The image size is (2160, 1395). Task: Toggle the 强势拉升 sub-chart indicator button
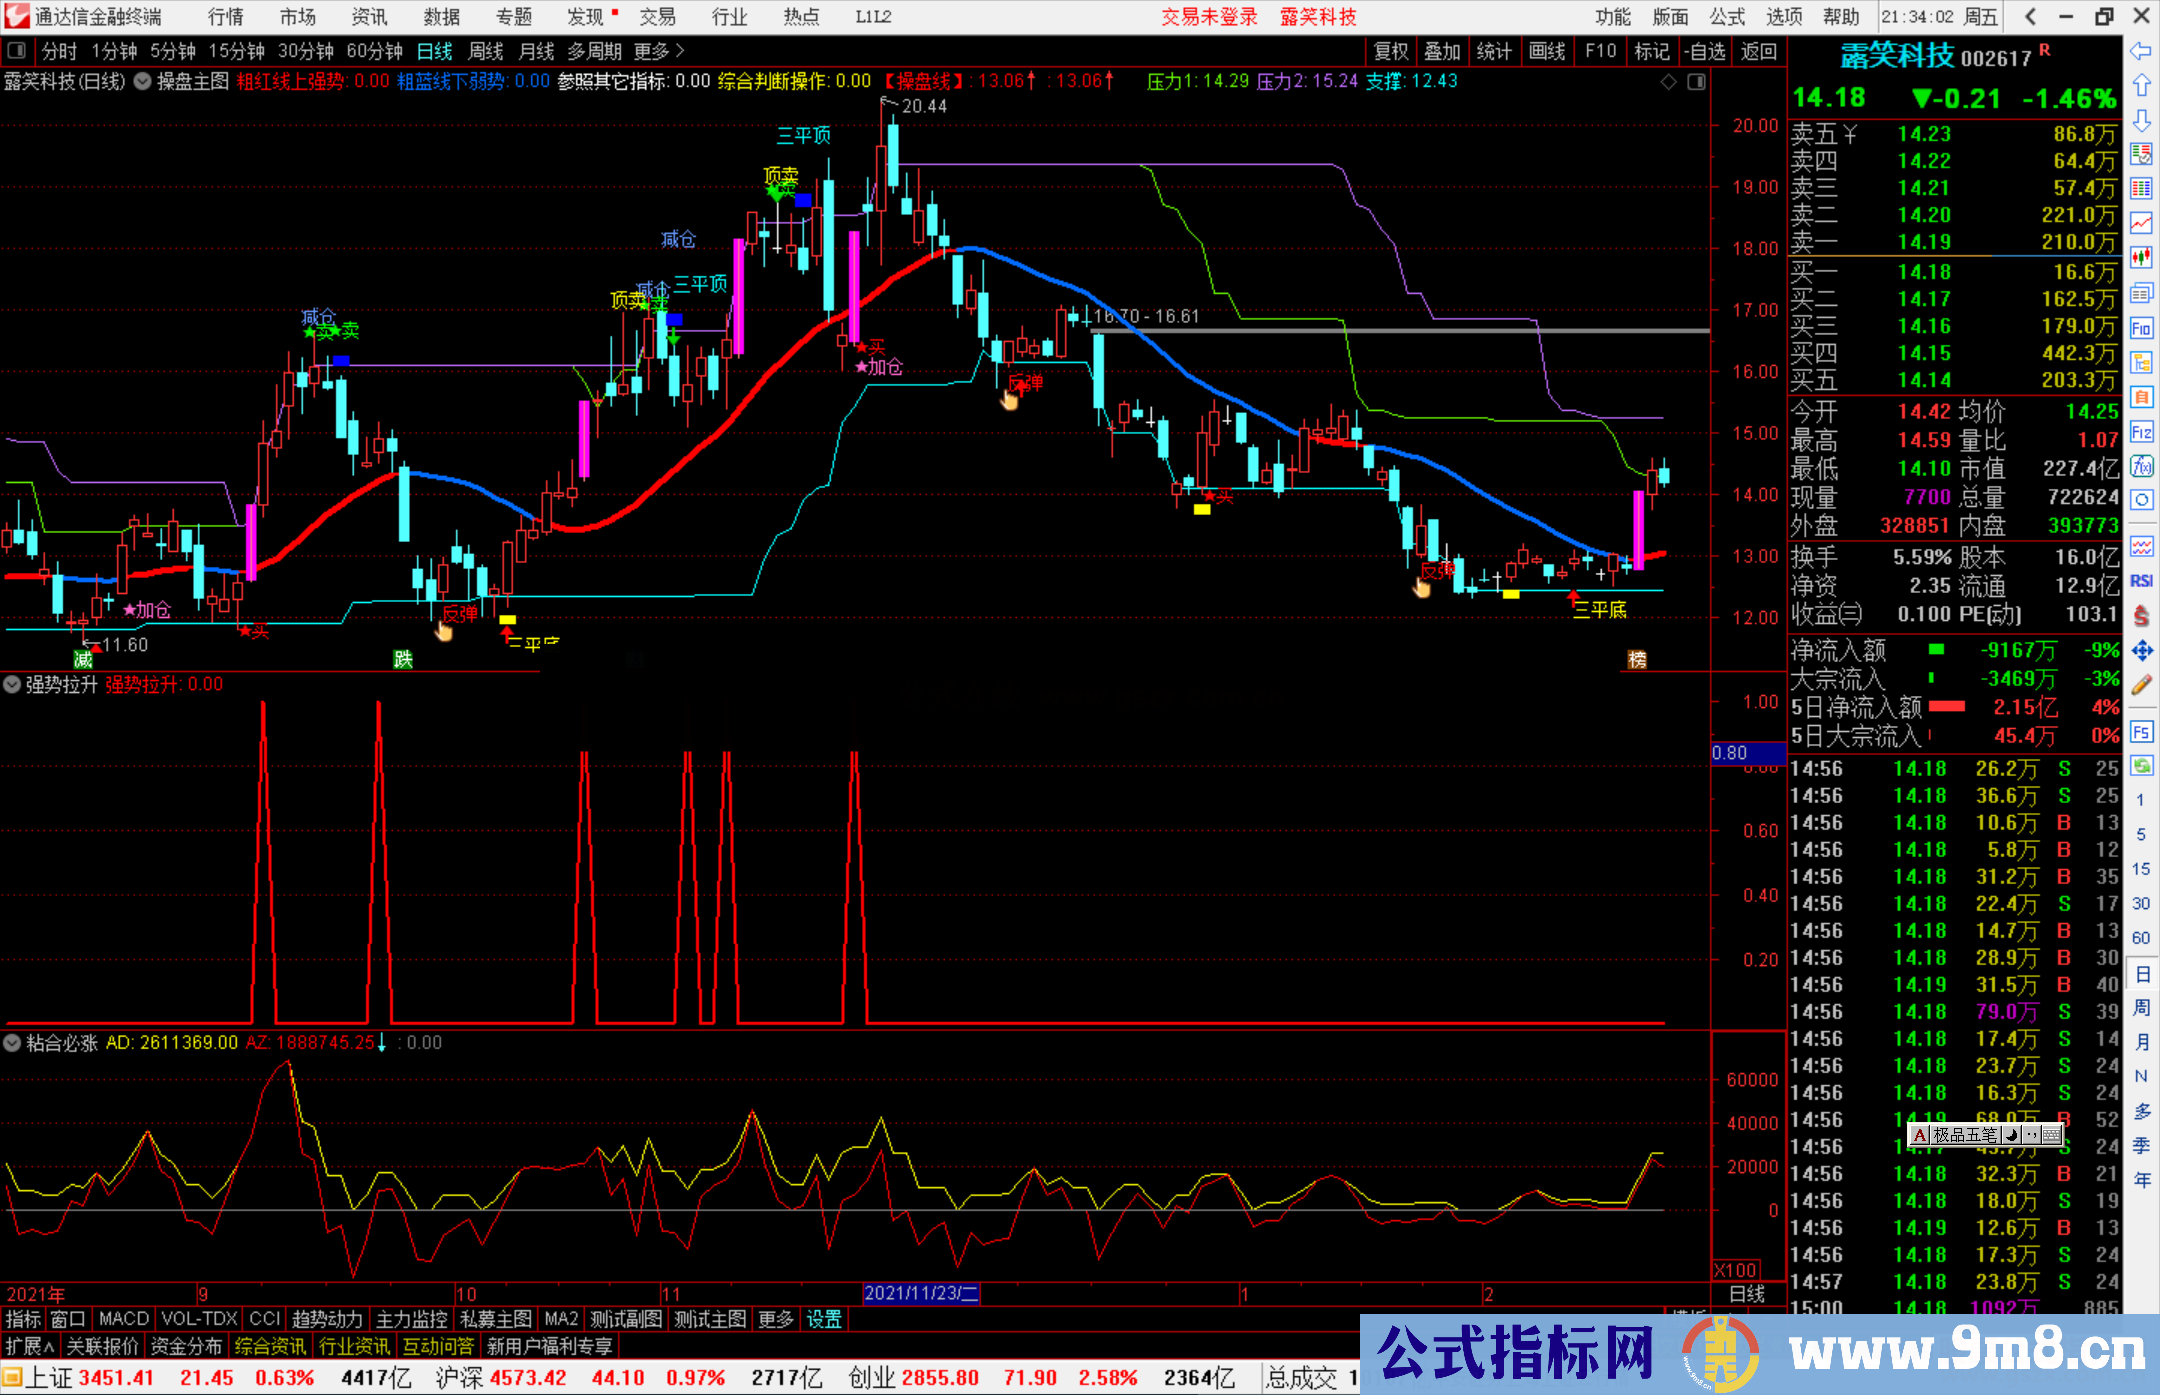(x=12, y=685)
